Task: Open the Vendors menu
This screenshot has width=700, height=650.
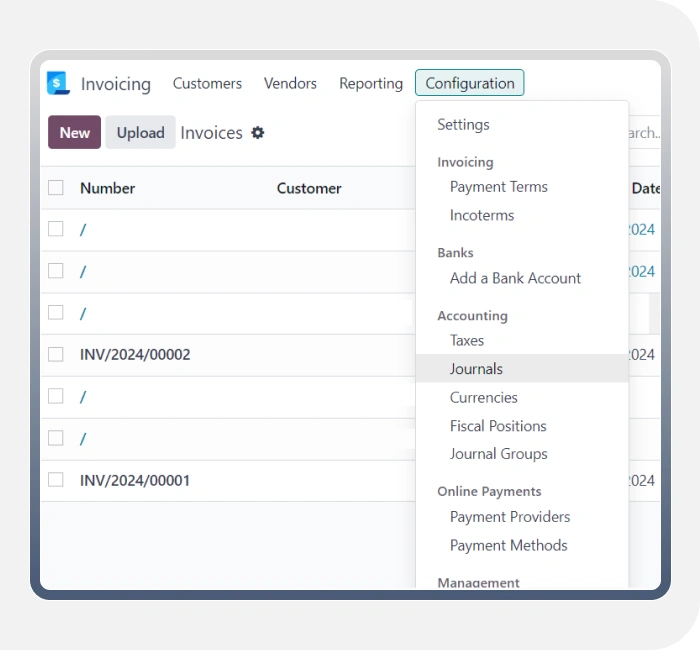Action: coord(290,83)
